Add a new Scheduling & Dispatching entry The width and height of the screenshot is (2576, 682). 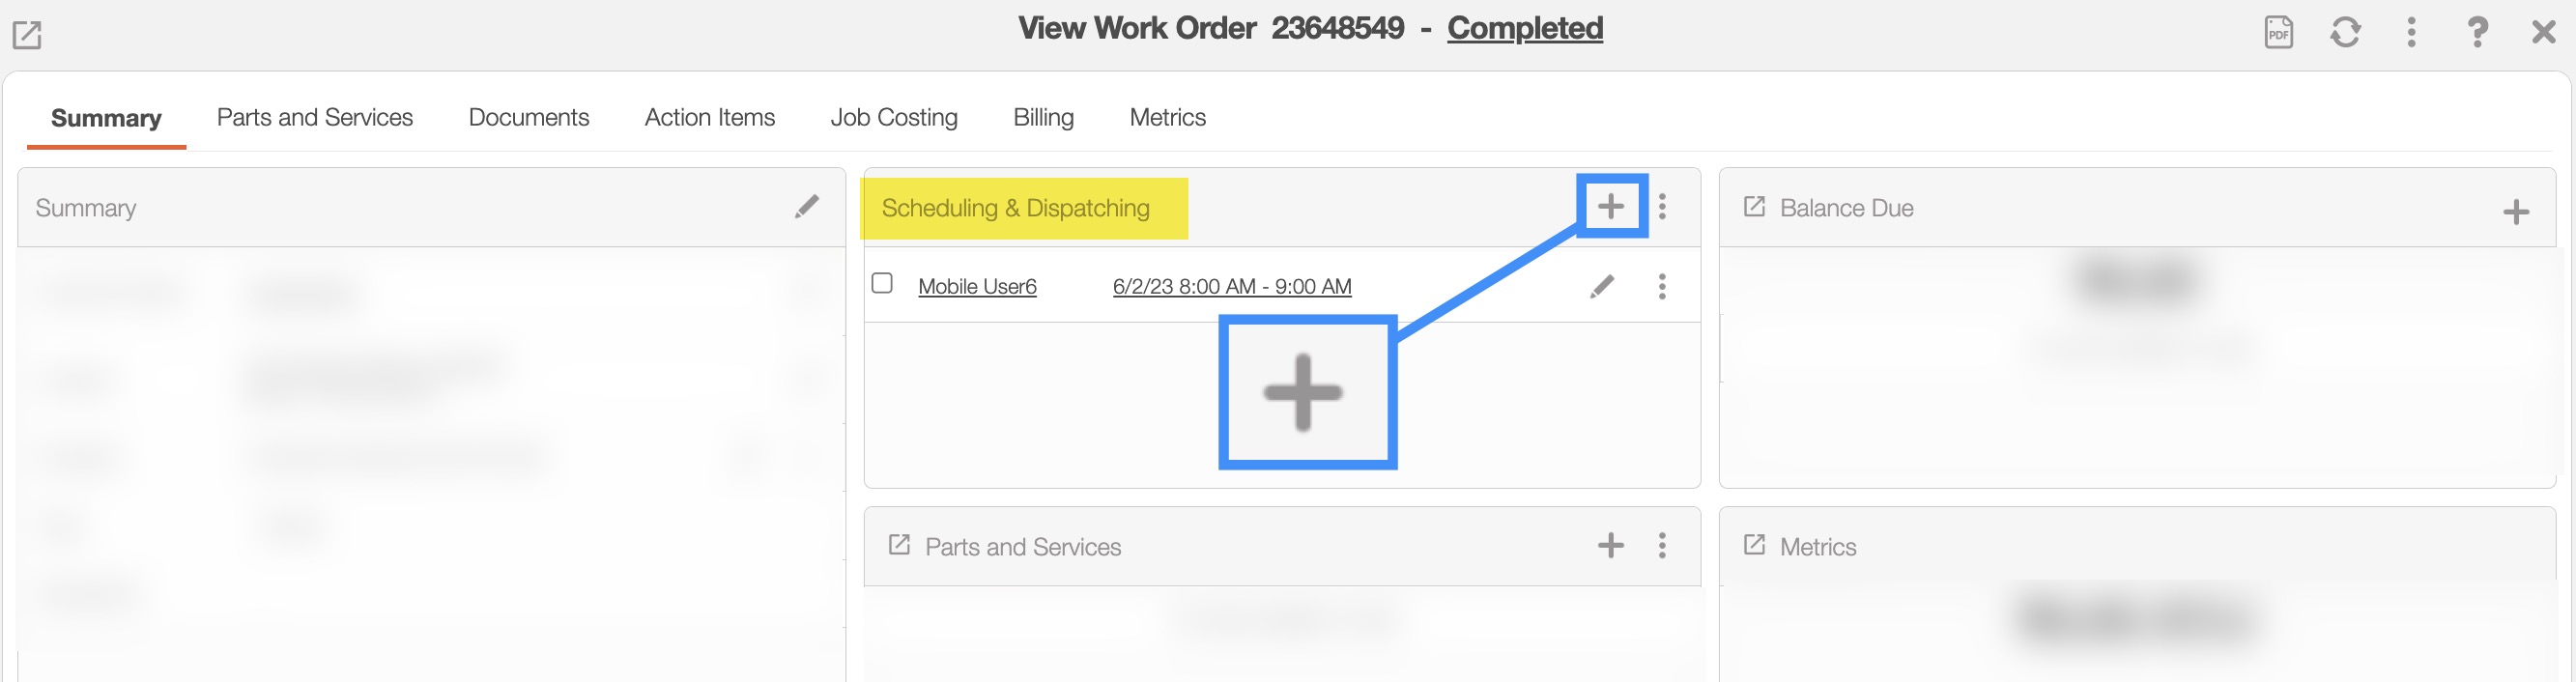(x=1610, y=207)
